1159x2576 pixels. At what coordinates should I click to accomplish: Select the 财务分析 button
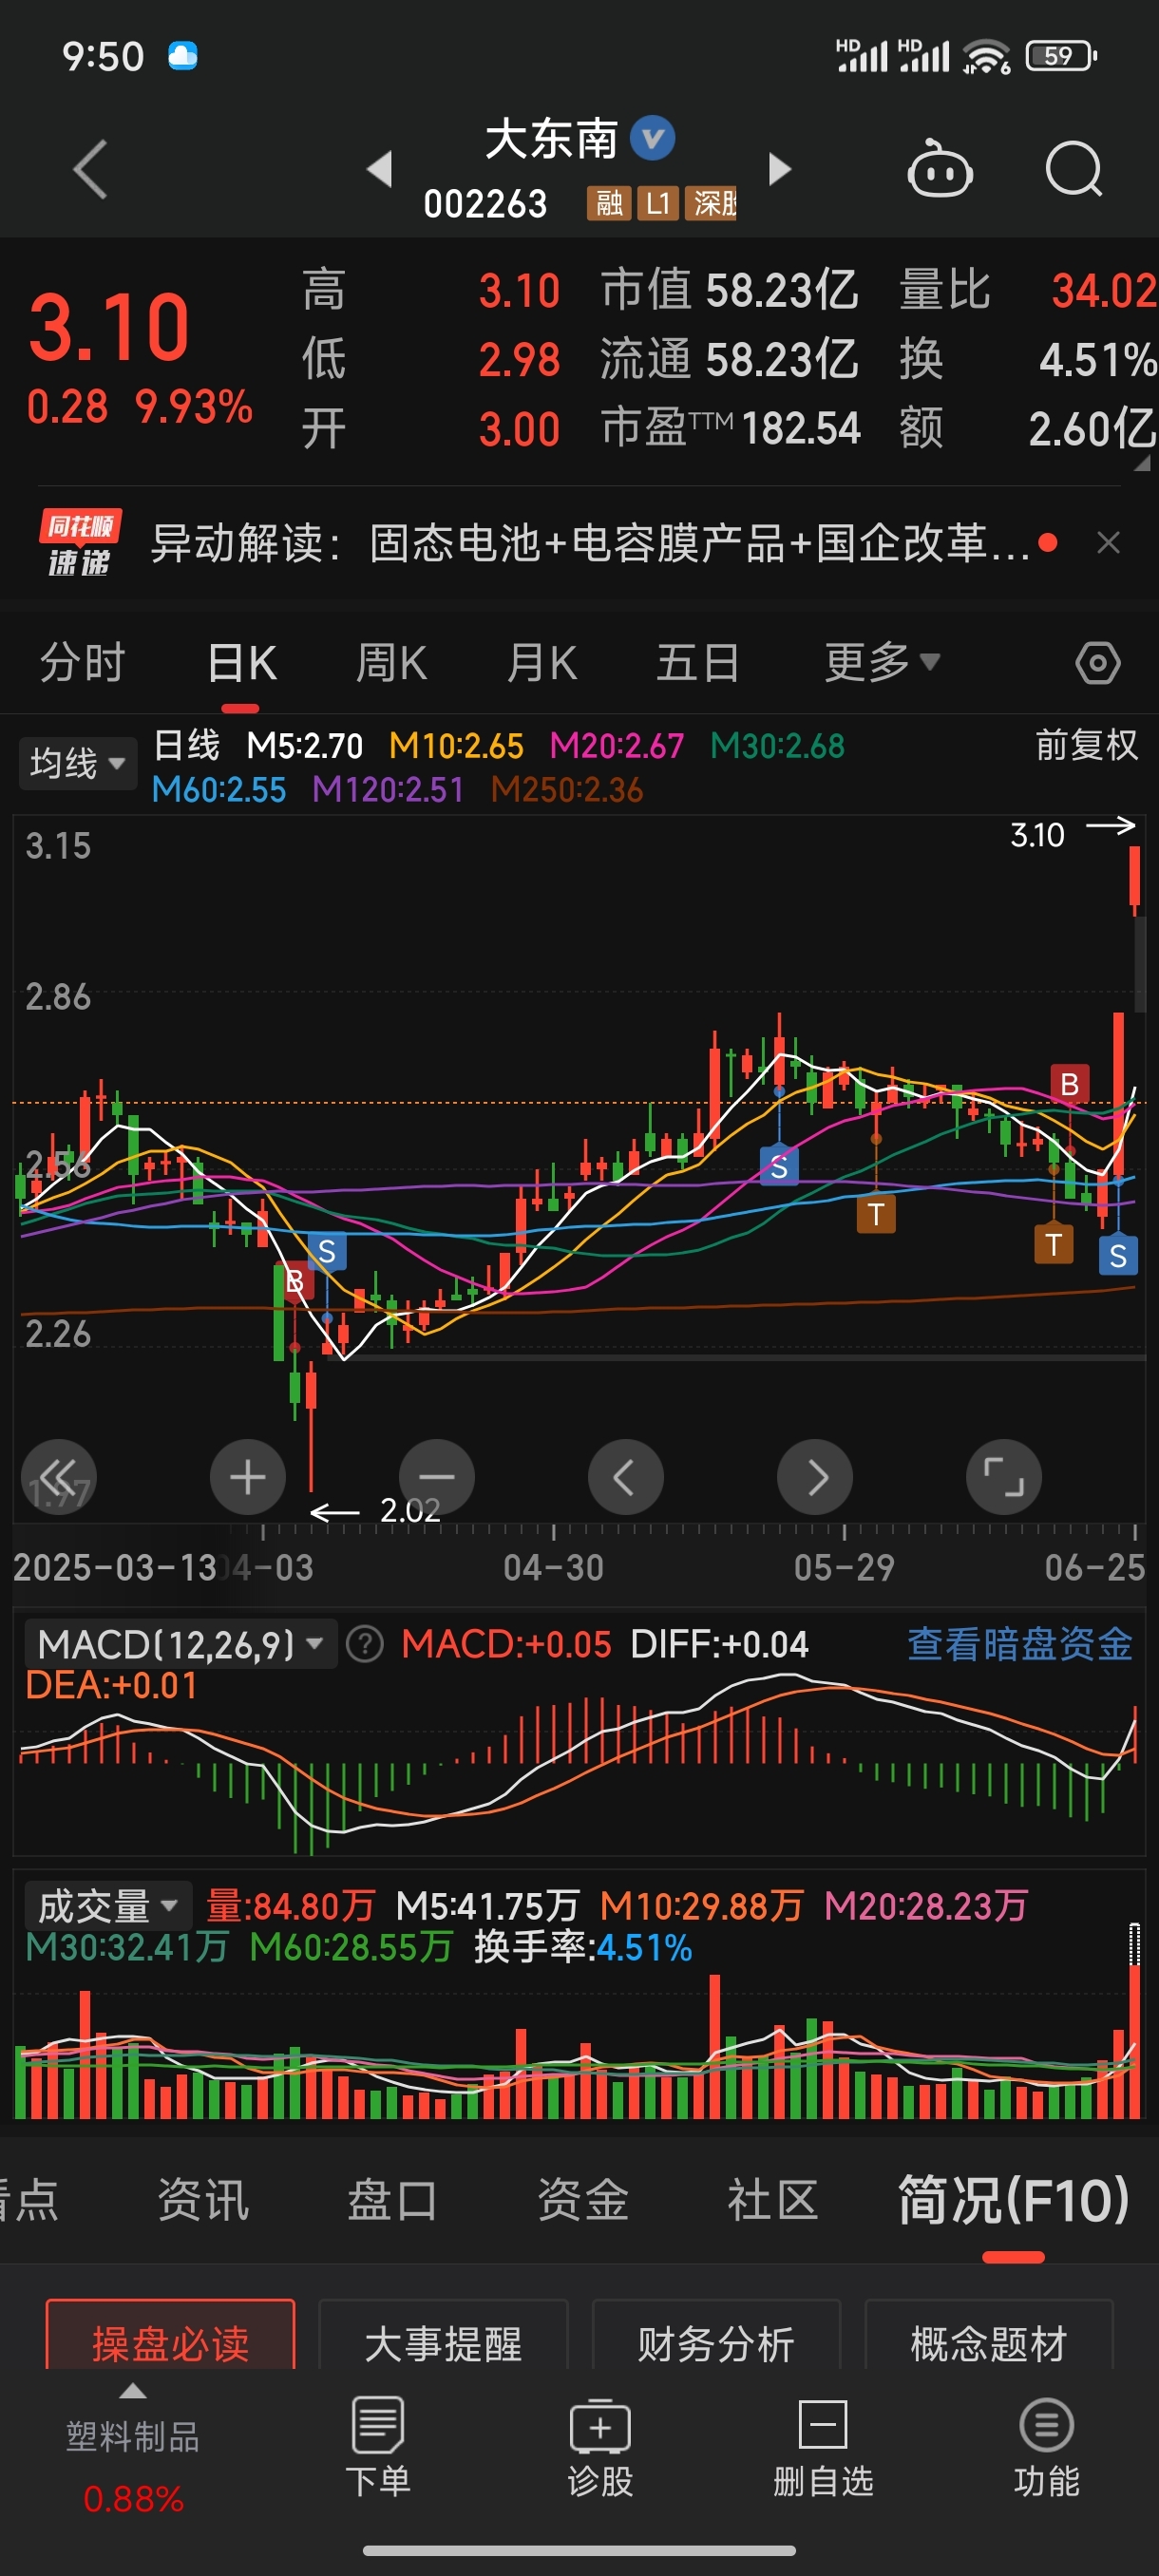pos(716,2335)
